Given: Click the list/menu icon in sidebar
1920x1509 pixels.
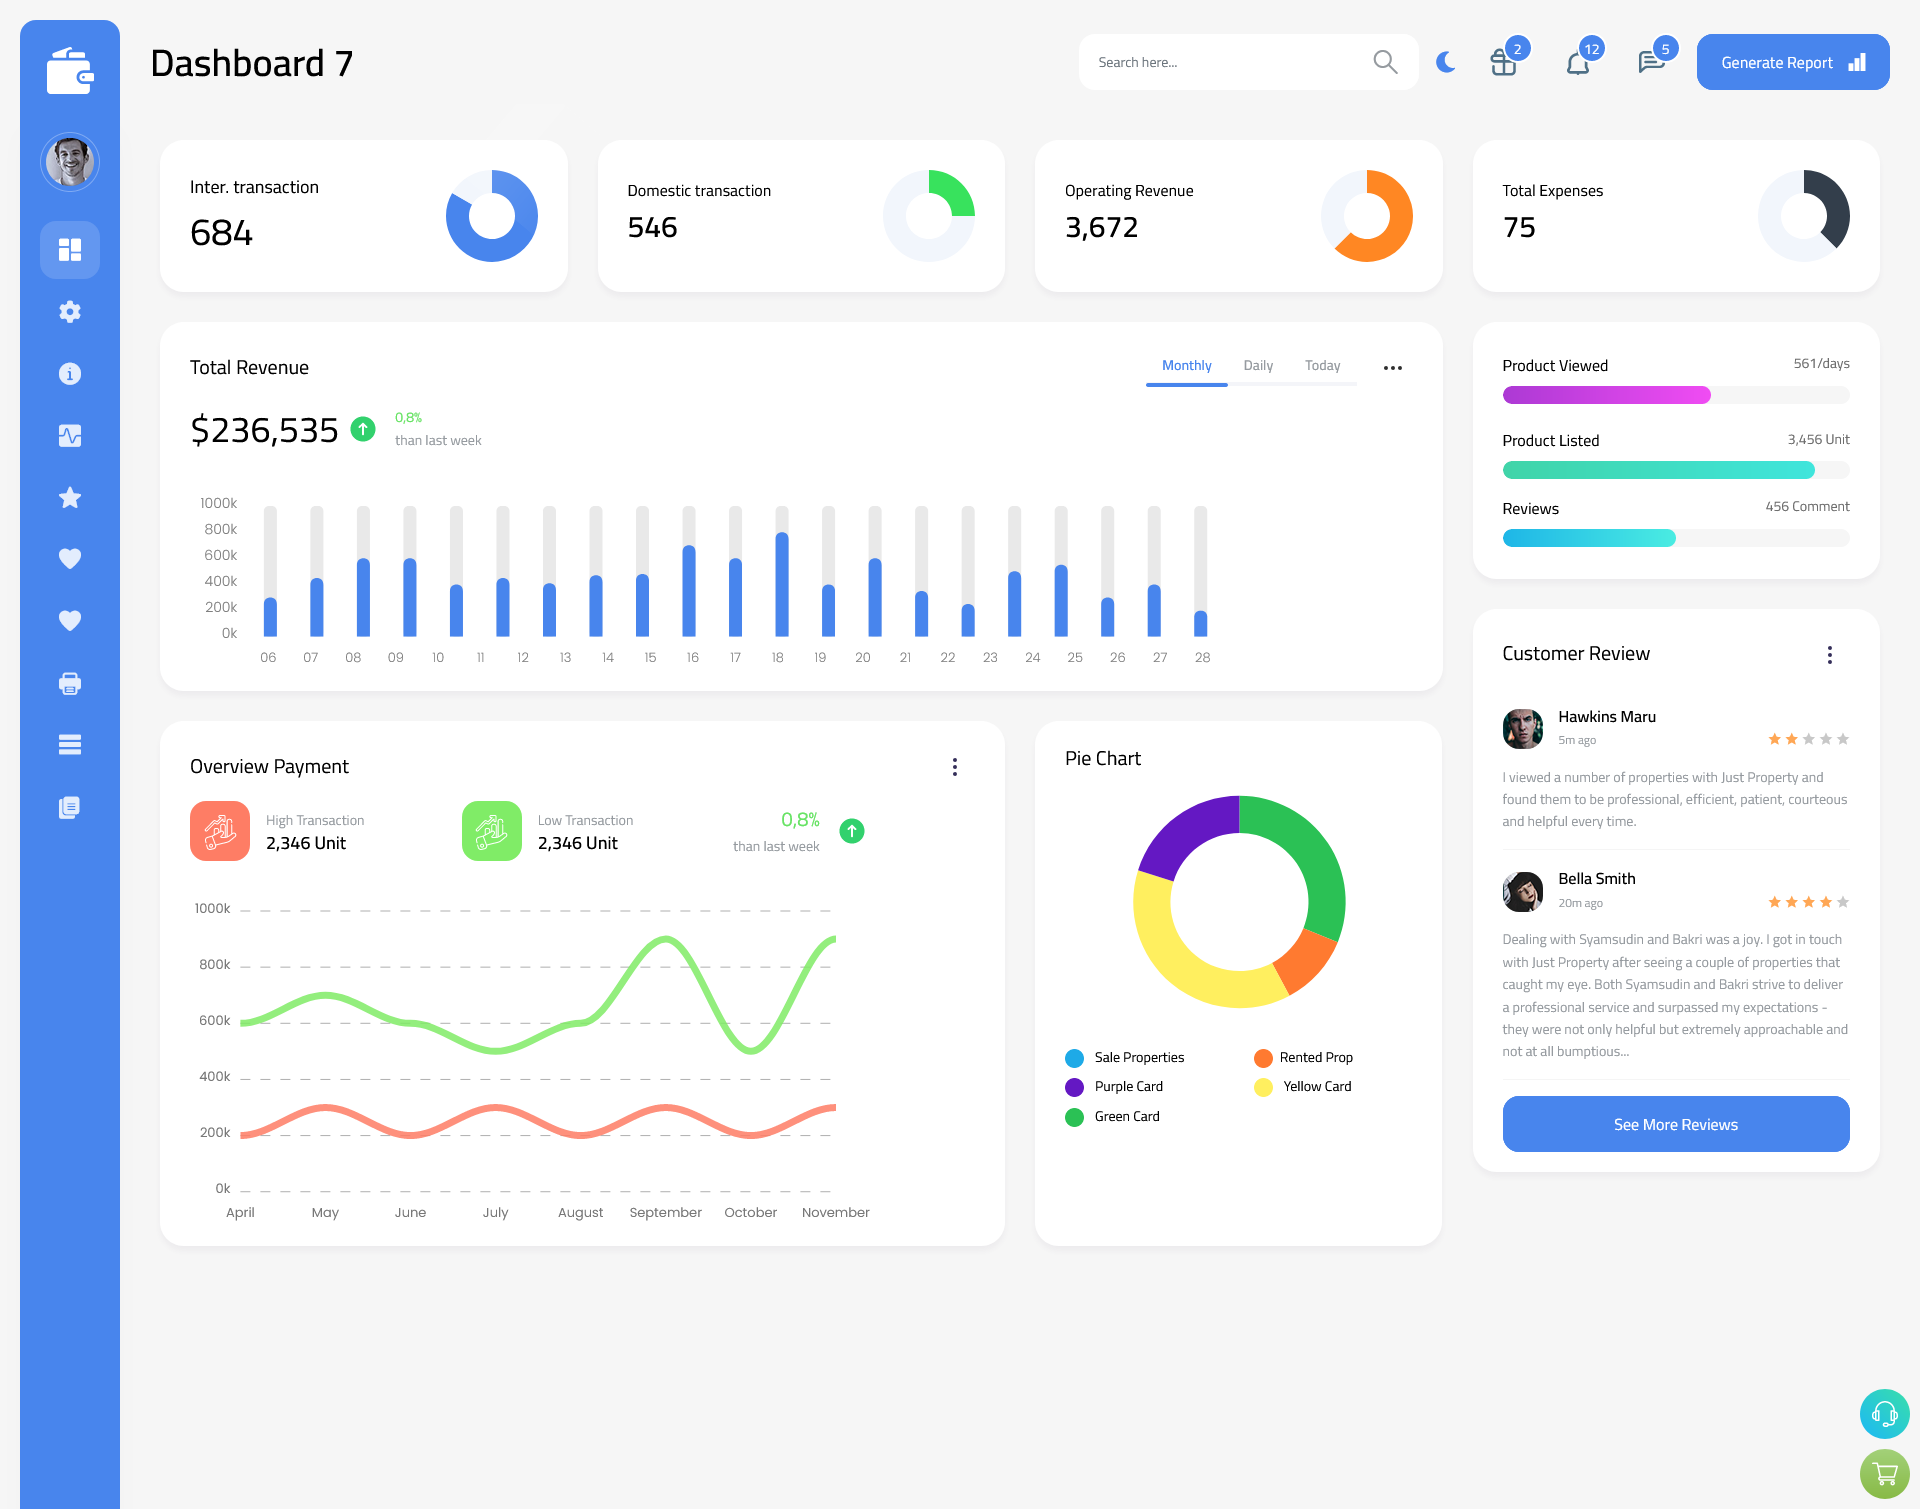Looking at the screenshot, I should point(70,744).
